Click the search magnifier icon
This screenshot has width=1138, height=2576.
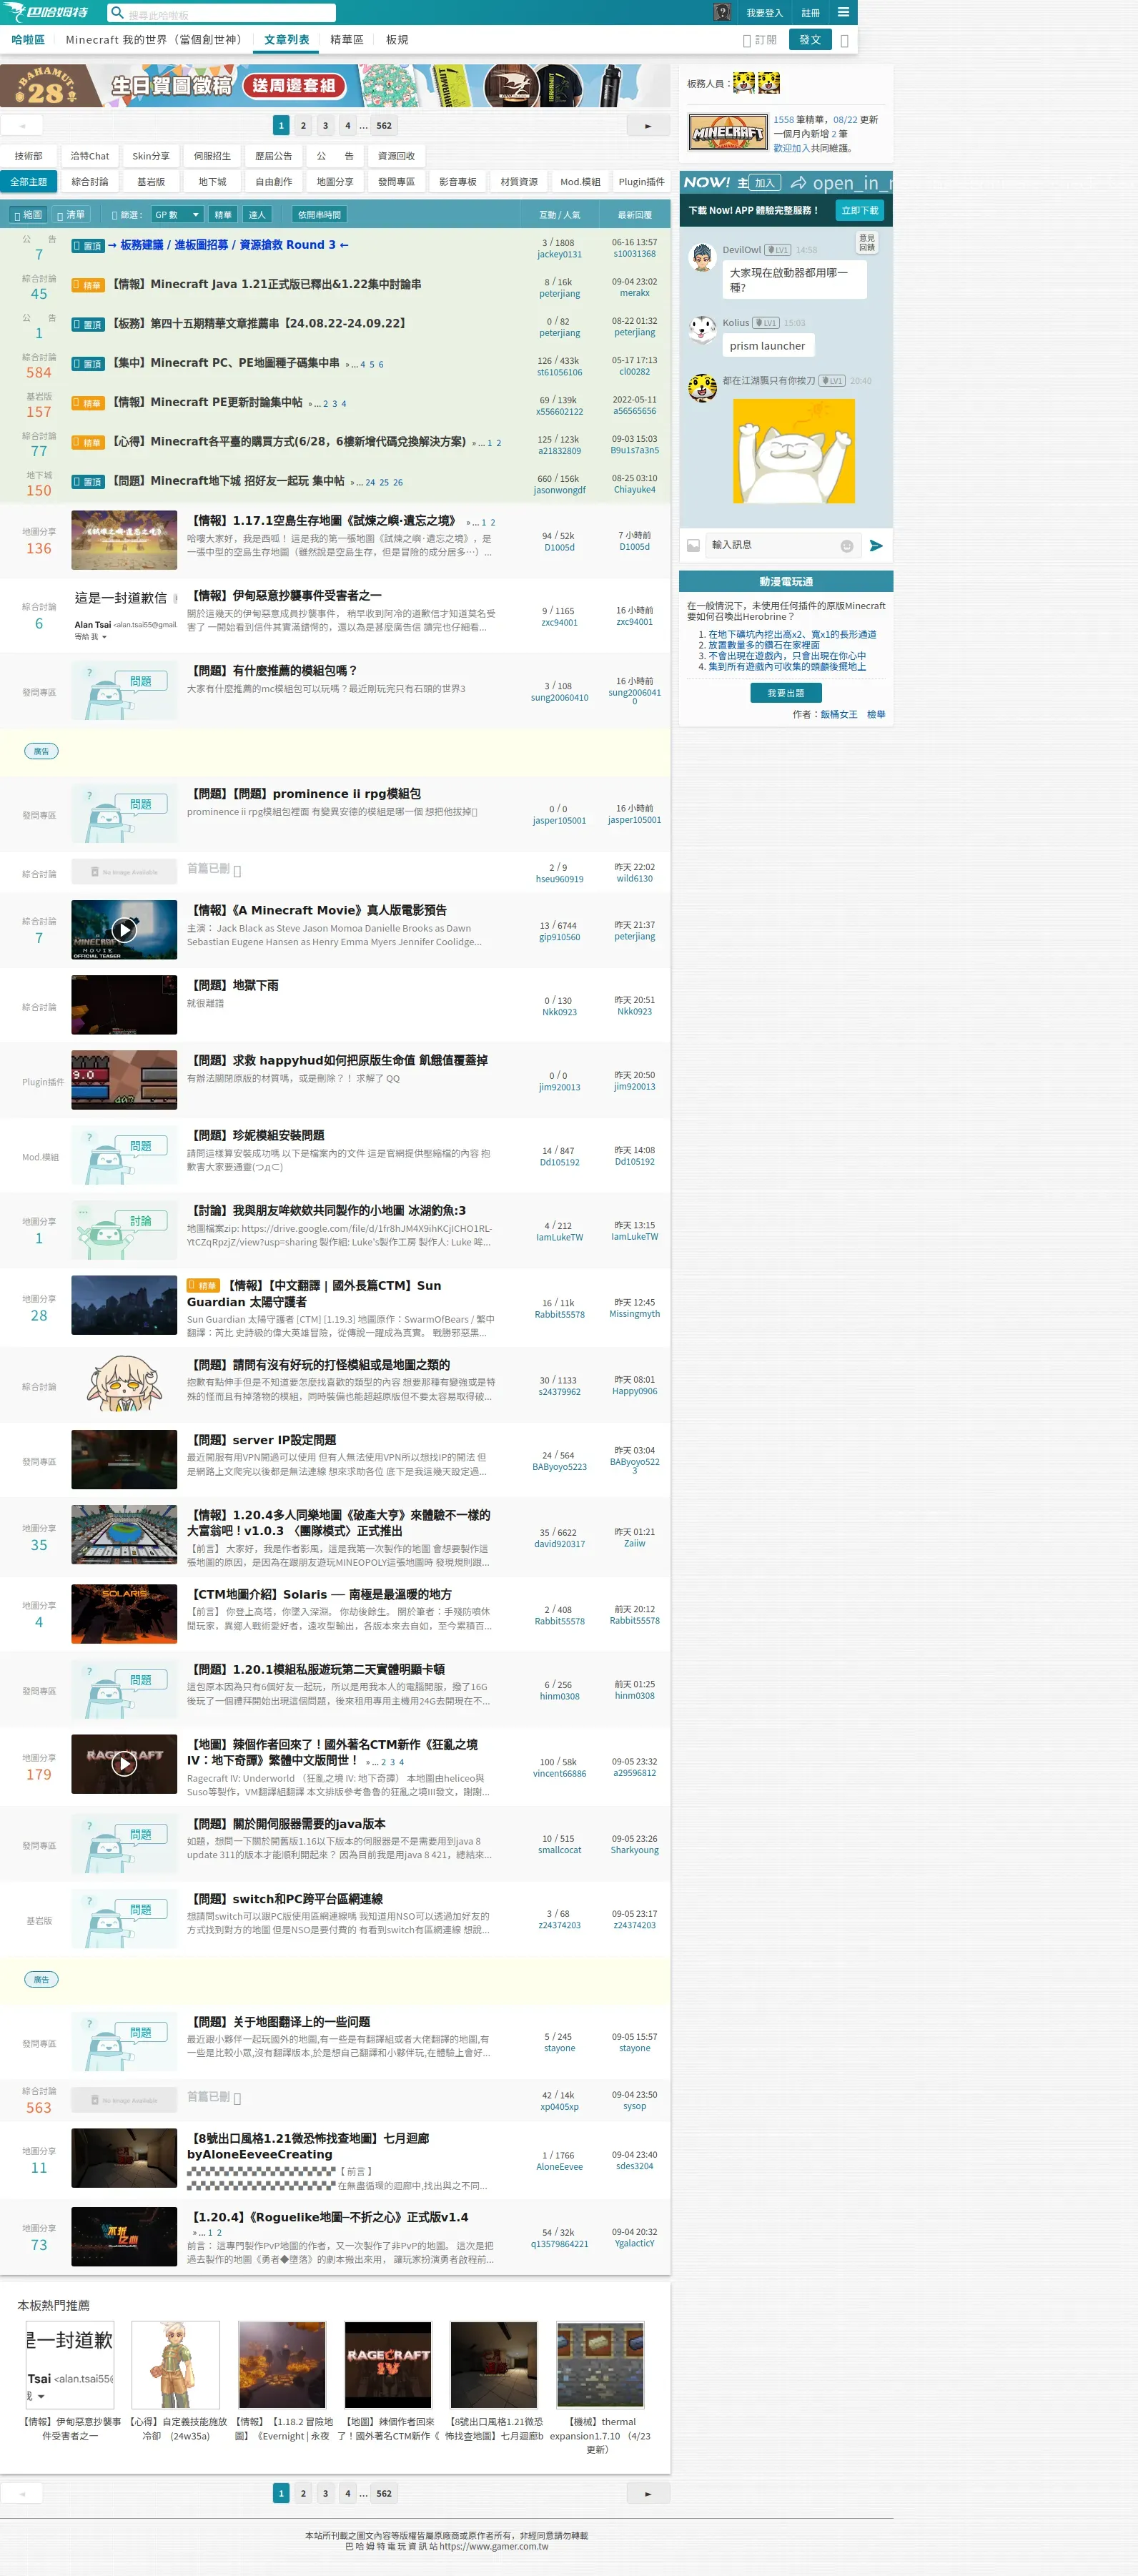(x=117, y=13)
